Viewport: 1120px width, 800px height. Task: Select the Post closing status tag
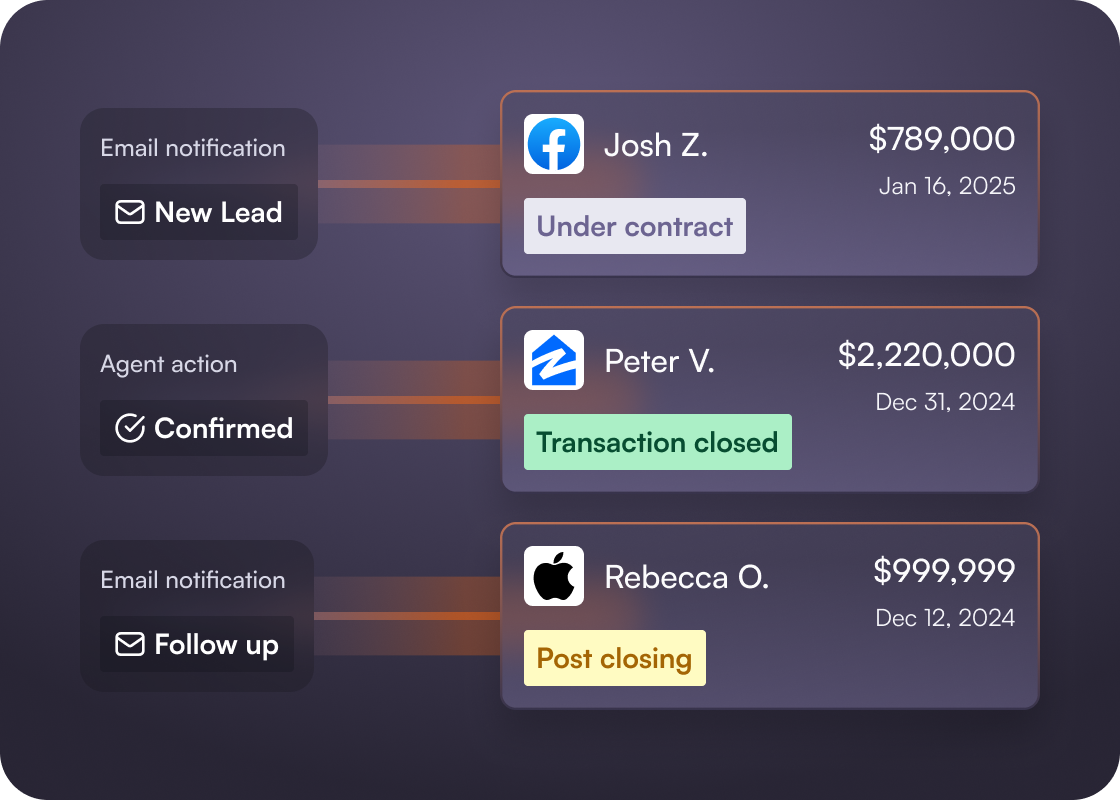[614, 658]
